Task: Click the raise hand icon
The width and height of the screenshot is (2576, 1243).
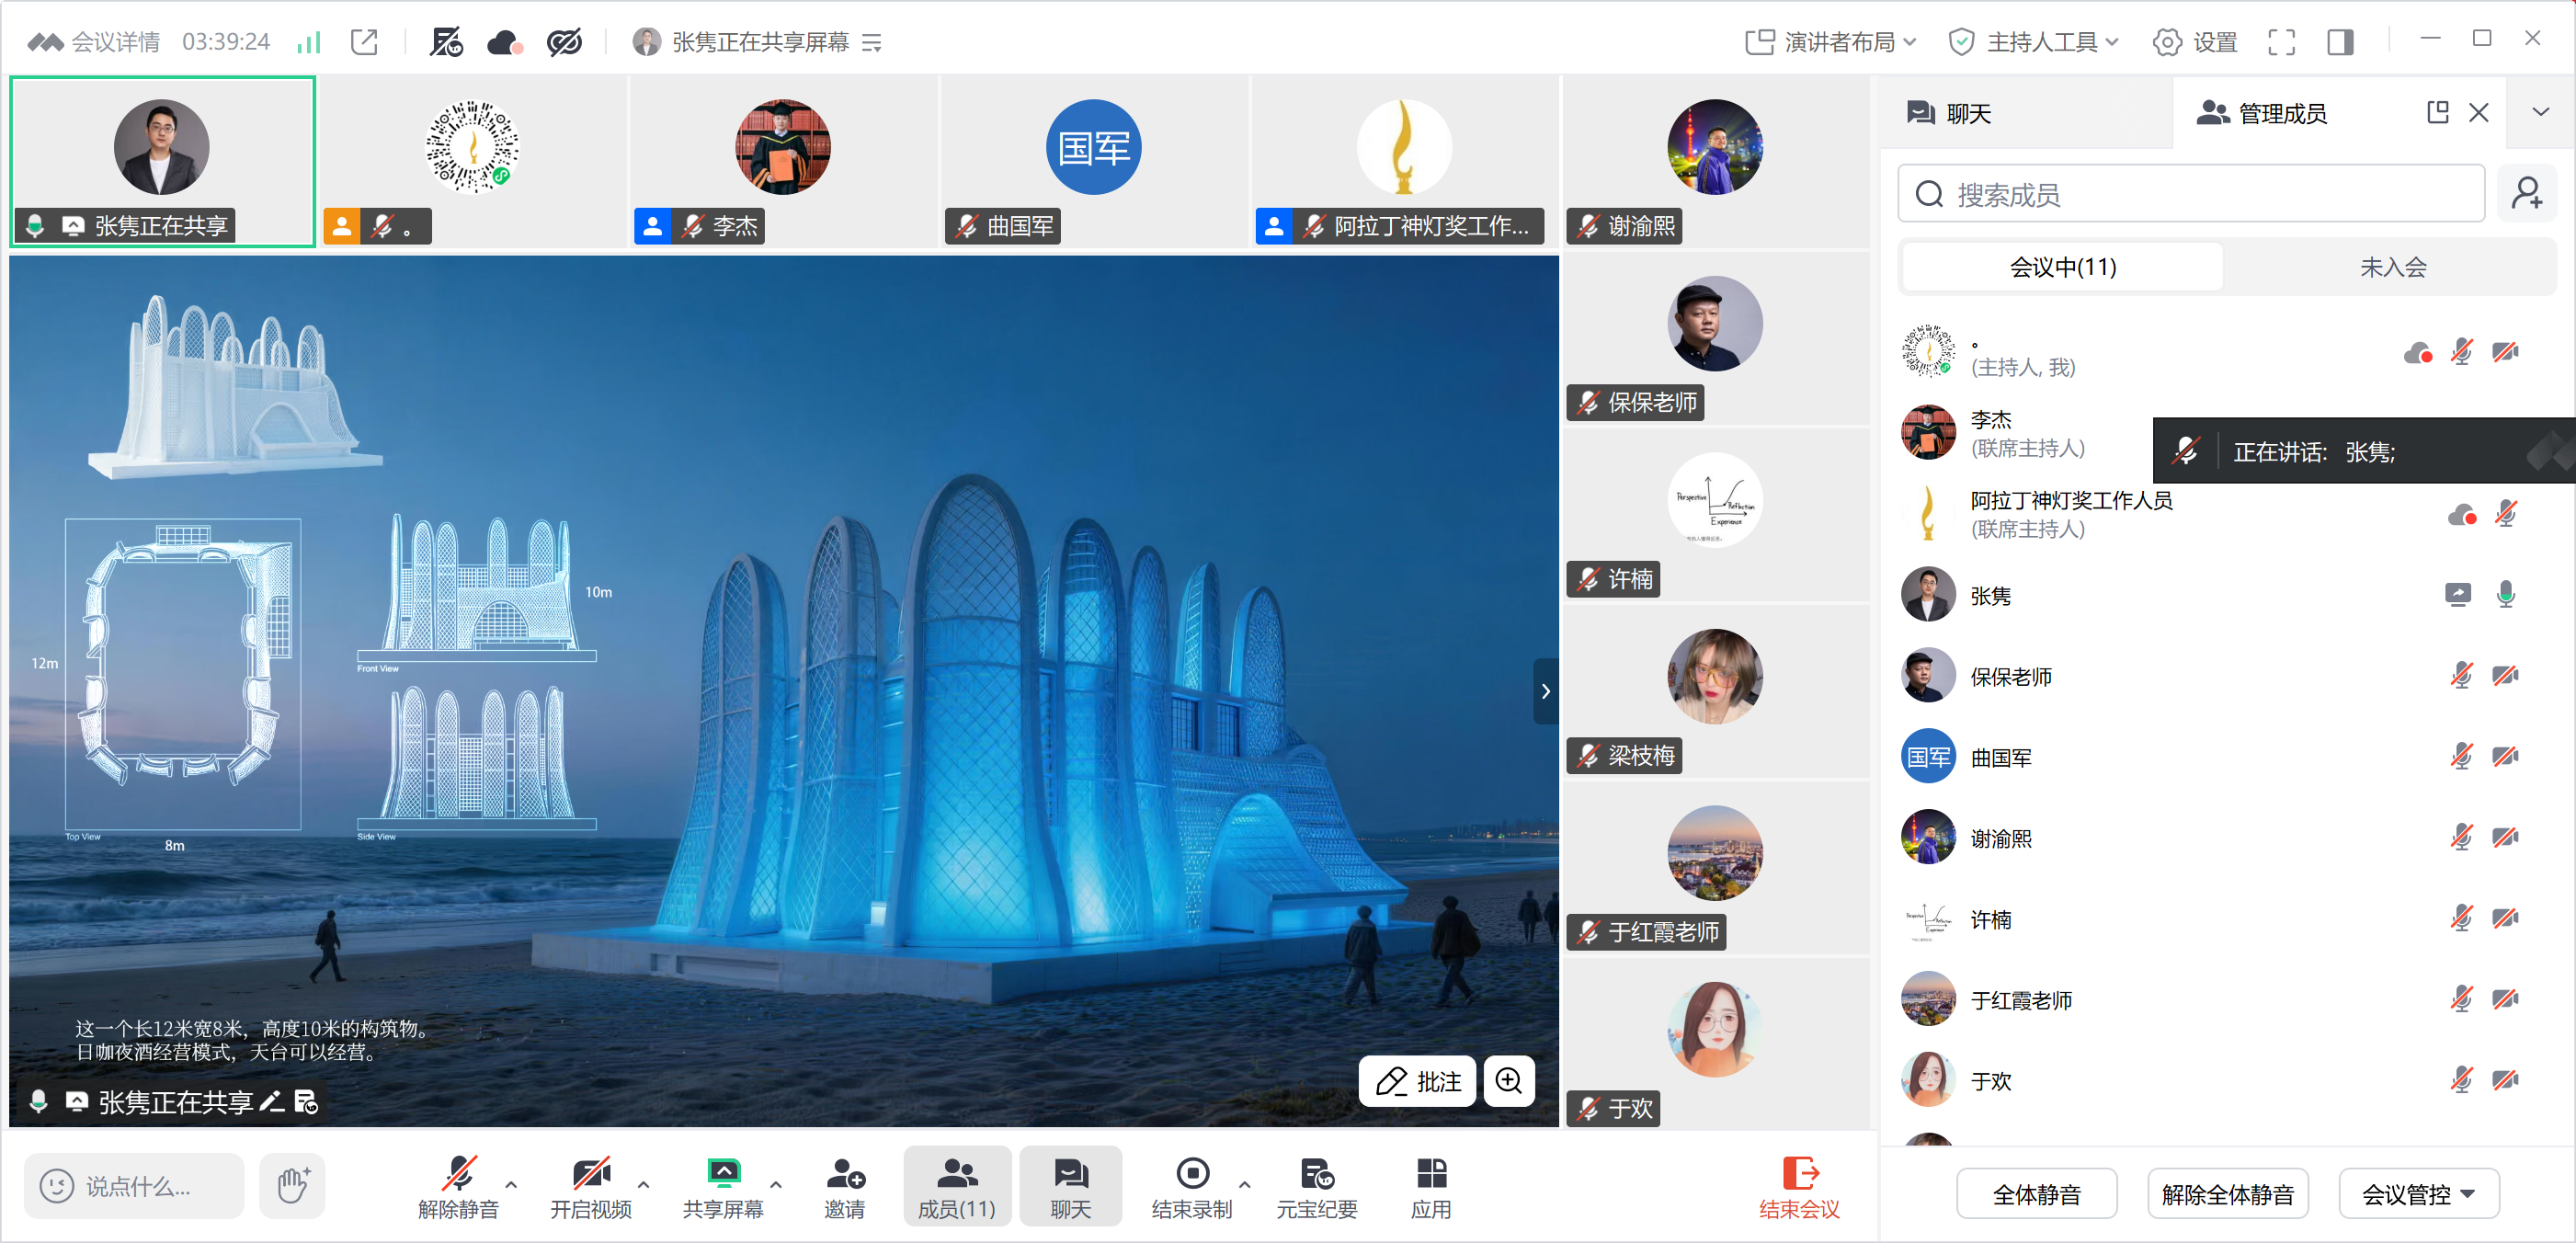Action: (292, 1185)
